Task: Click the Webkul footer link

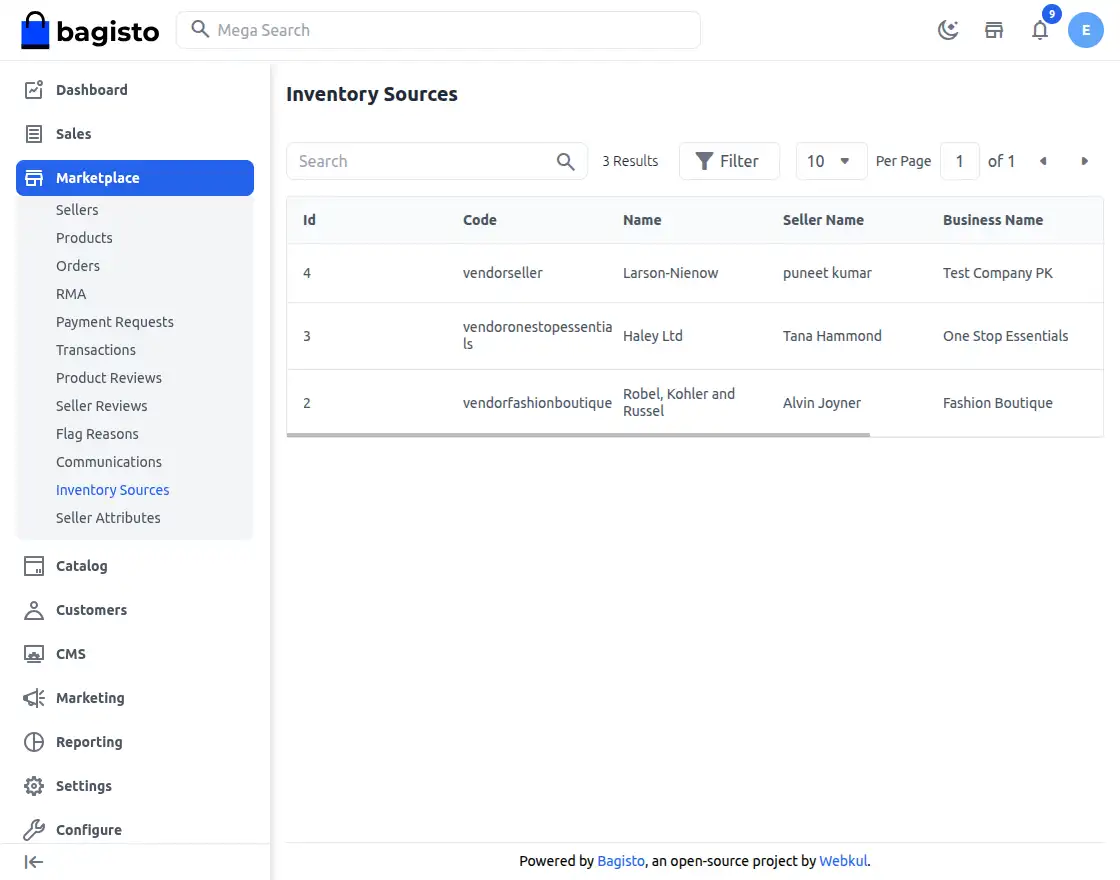Action: (x=843, y=861)
